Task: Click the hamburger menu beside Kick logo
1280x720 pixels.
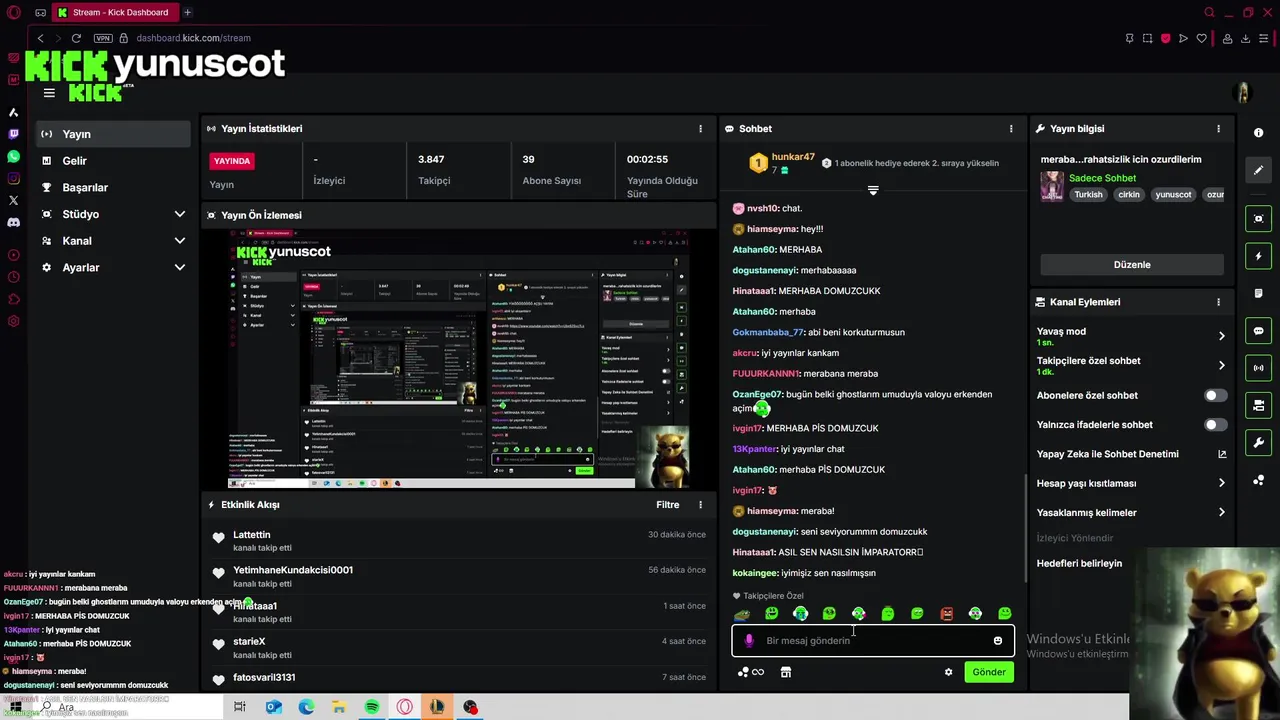Action: point(49,93)
